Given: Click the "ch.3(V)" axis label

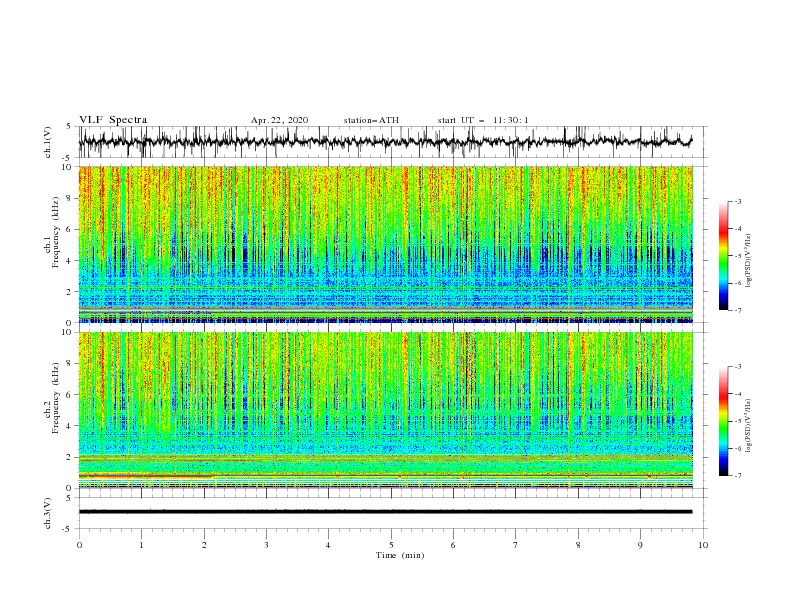Looking at the screenshot, I should pos(48,513).
